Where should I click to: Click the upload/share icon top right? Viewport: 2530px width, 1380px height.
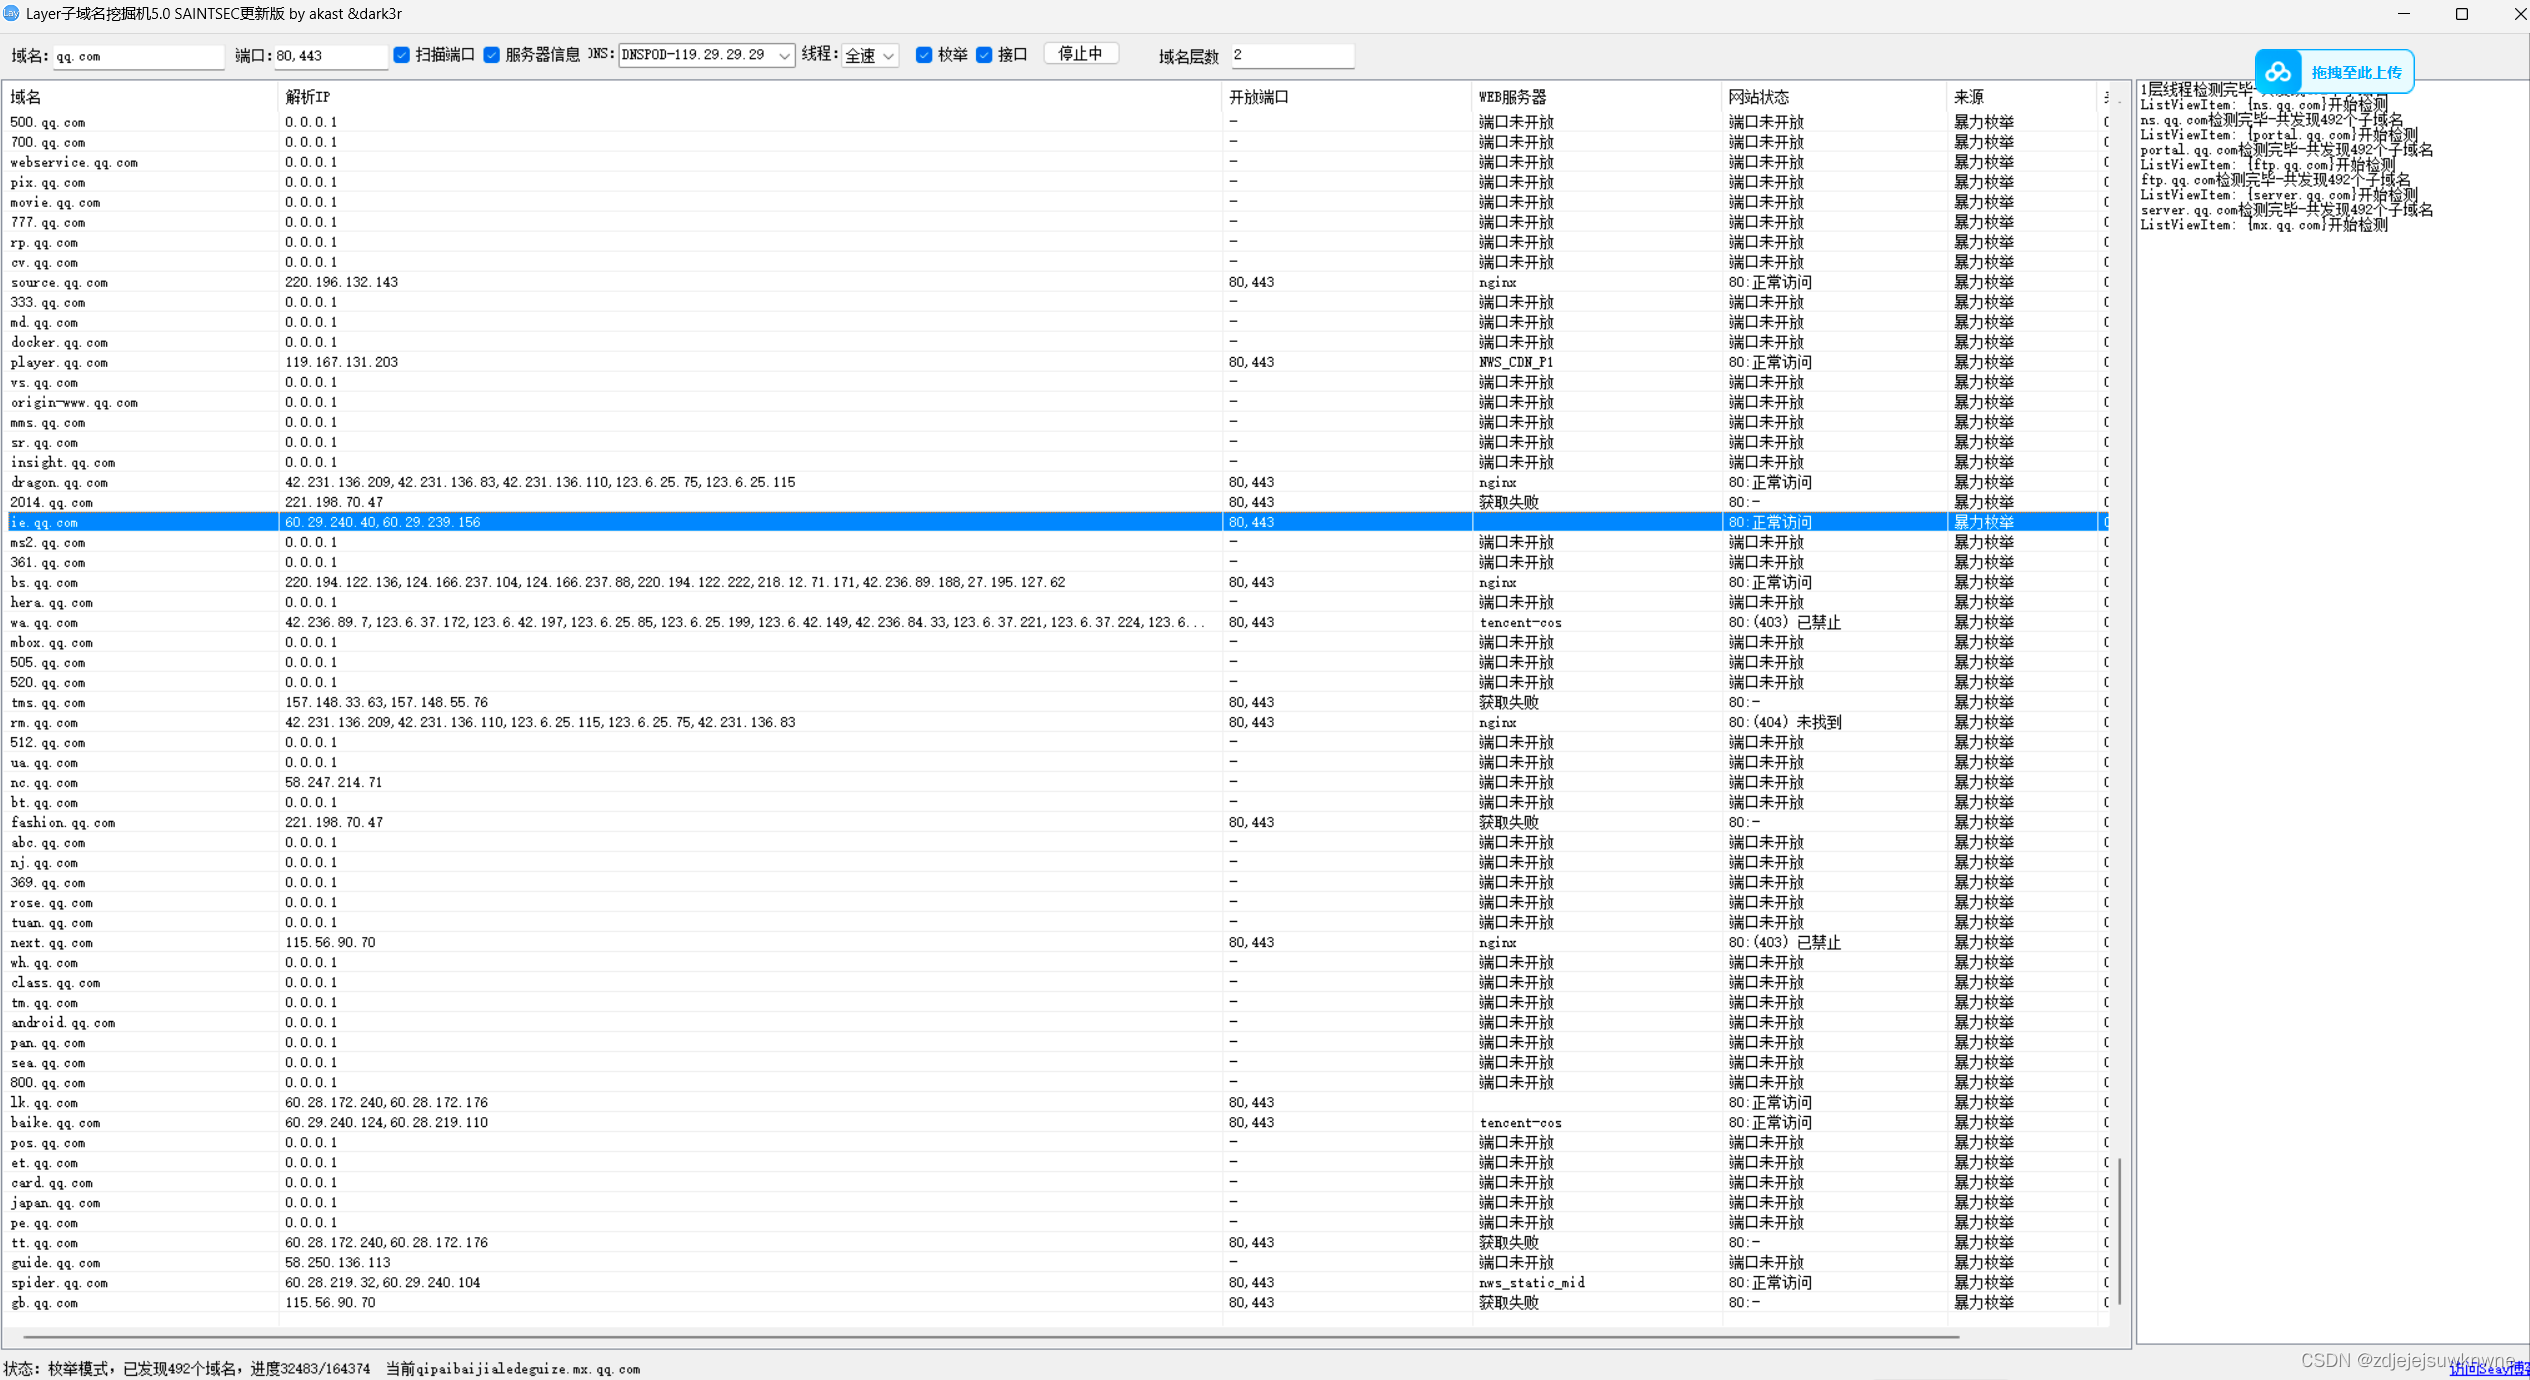[x=2275, y=71]
